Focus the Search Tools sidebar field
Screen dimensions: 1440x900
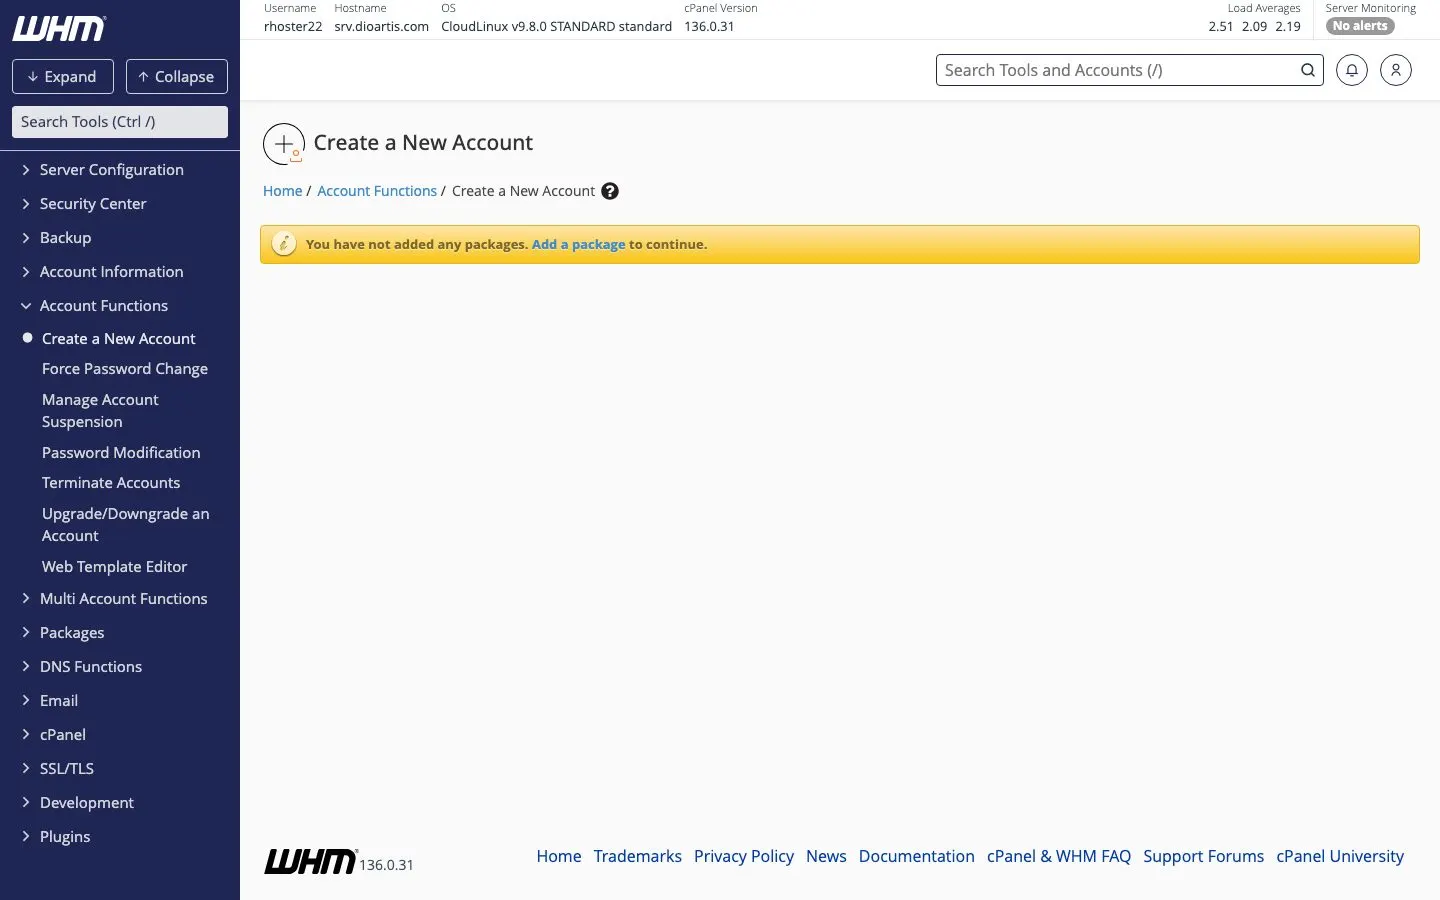tap(120, 122)
